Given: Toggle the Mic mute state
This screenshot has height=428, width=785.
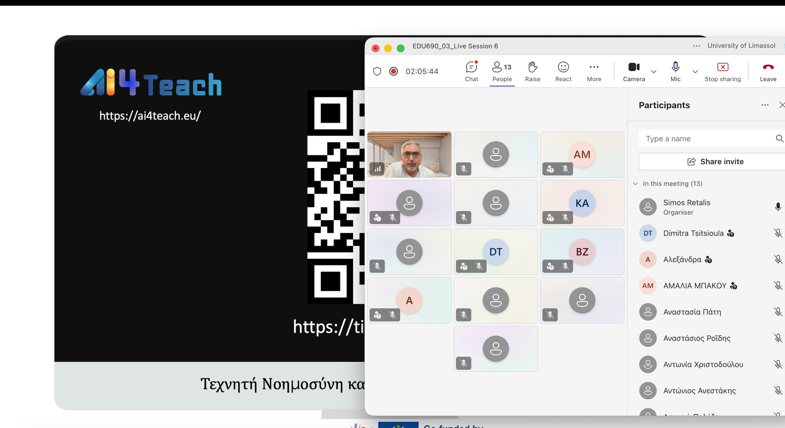Looking at the screenshot, I should click(x=675, y=72).
